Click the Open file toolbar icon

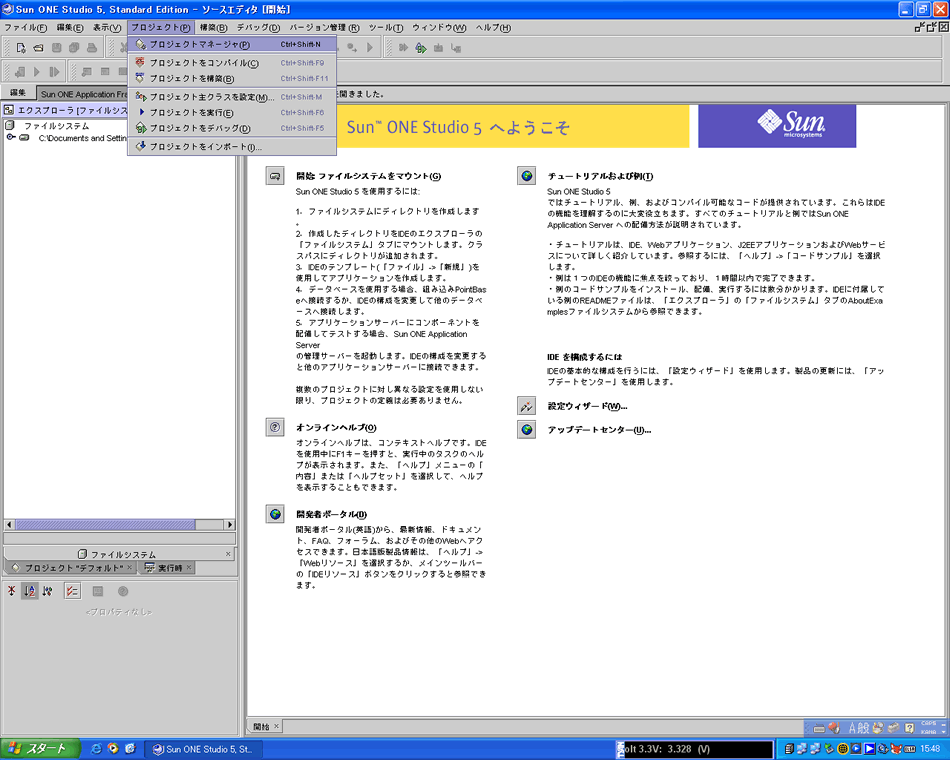pyautogui.click(x=39, y=48)
